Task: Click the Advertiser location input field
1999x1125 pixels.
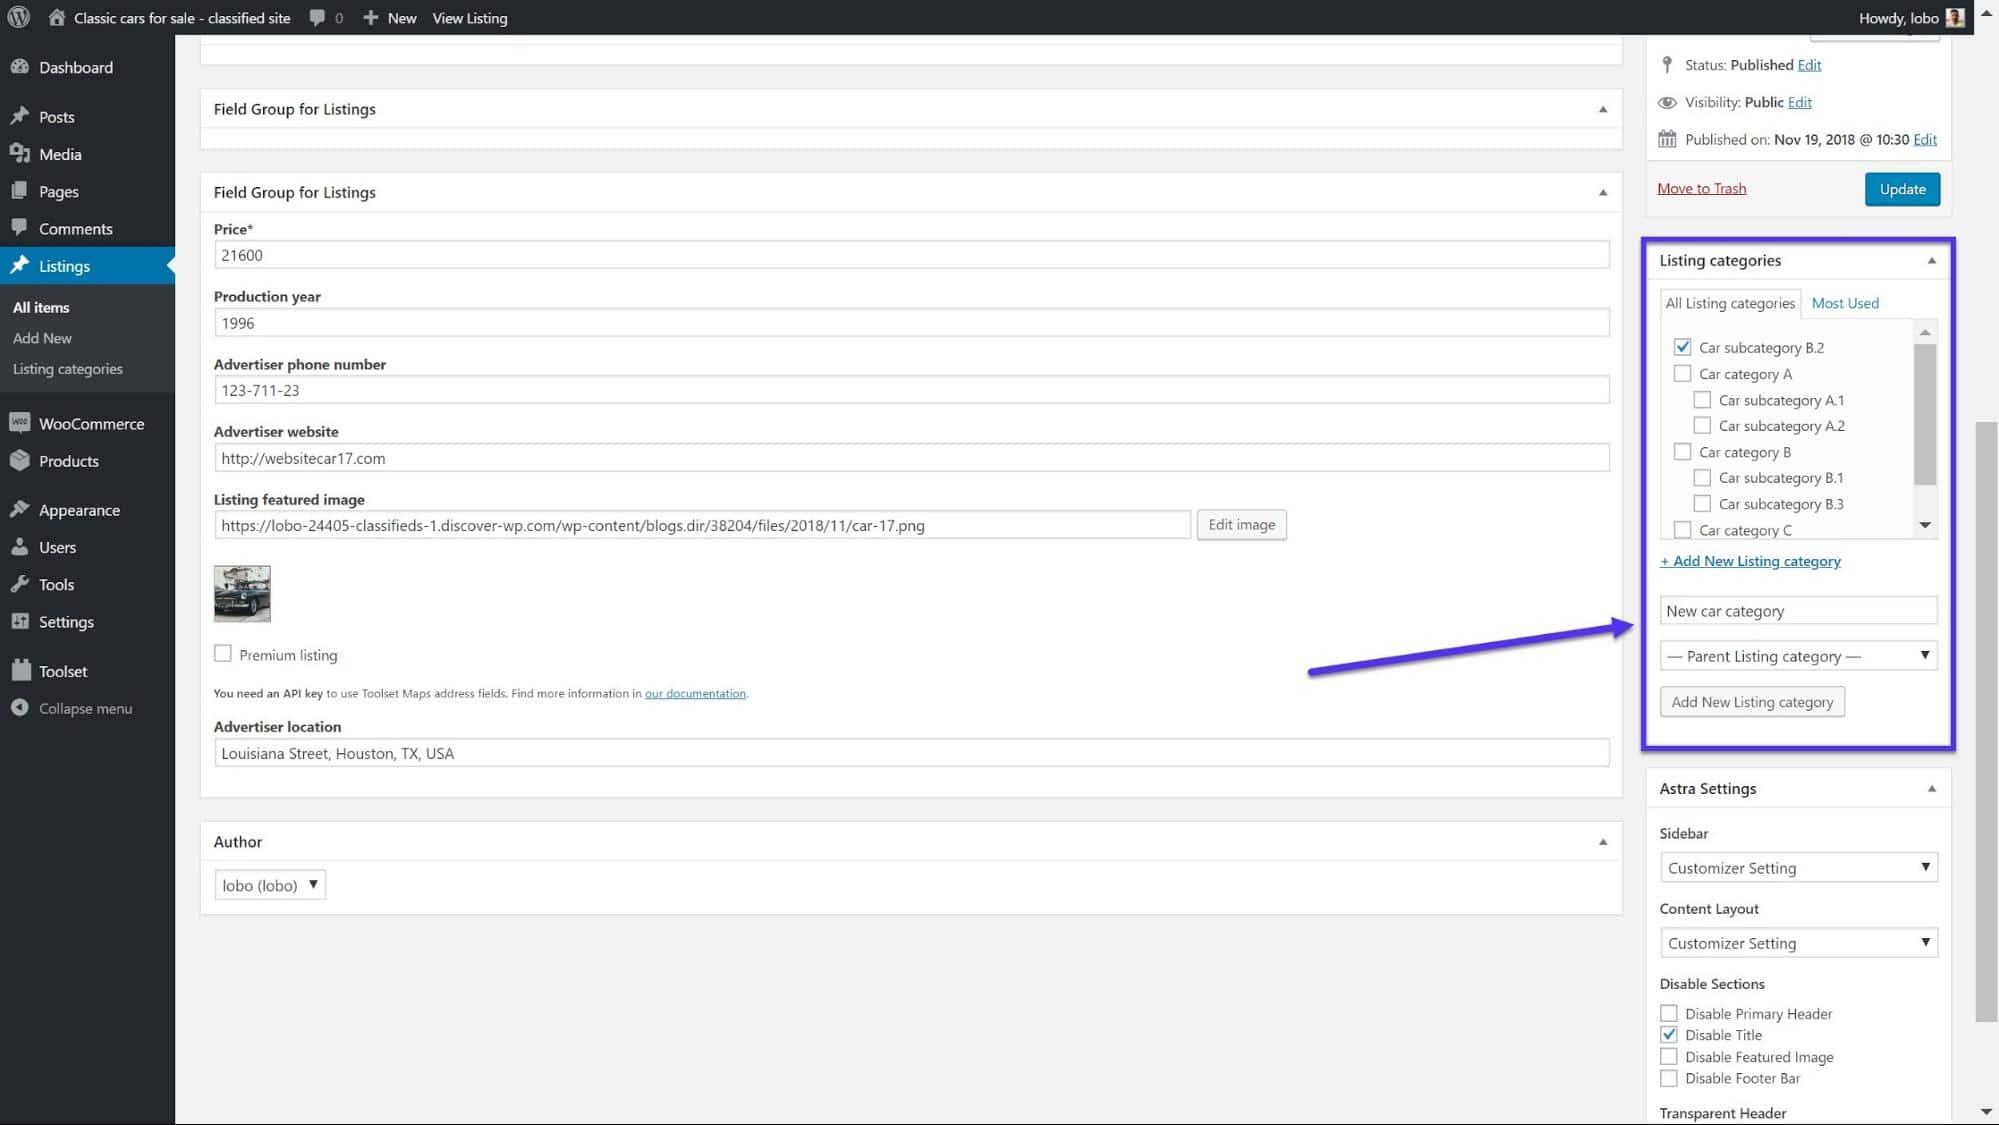Action: pos(912,753)
